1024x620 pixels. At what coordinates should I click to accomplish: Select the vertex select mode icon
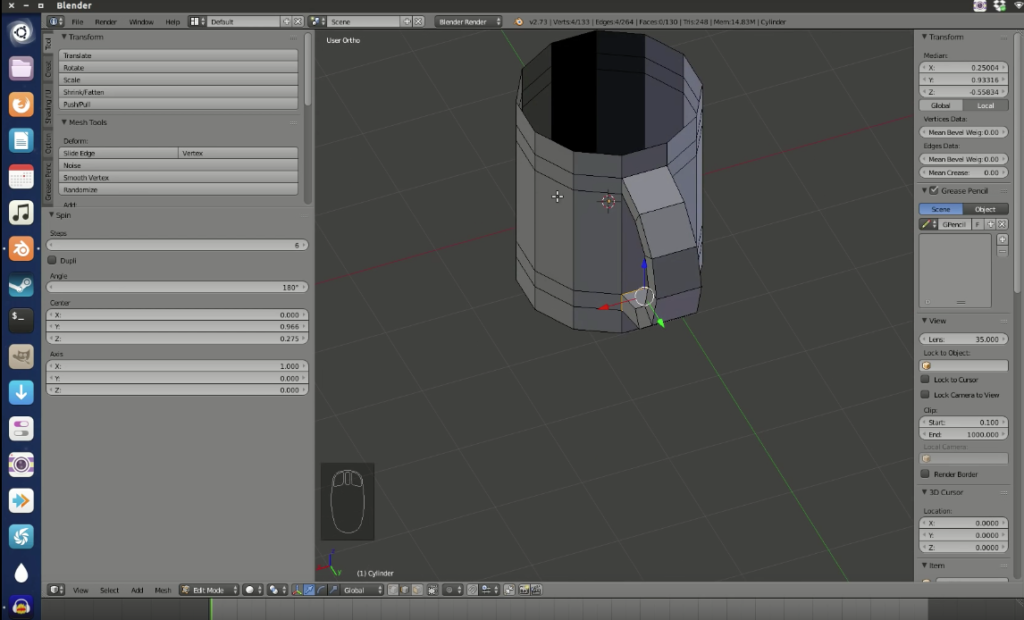392,590
